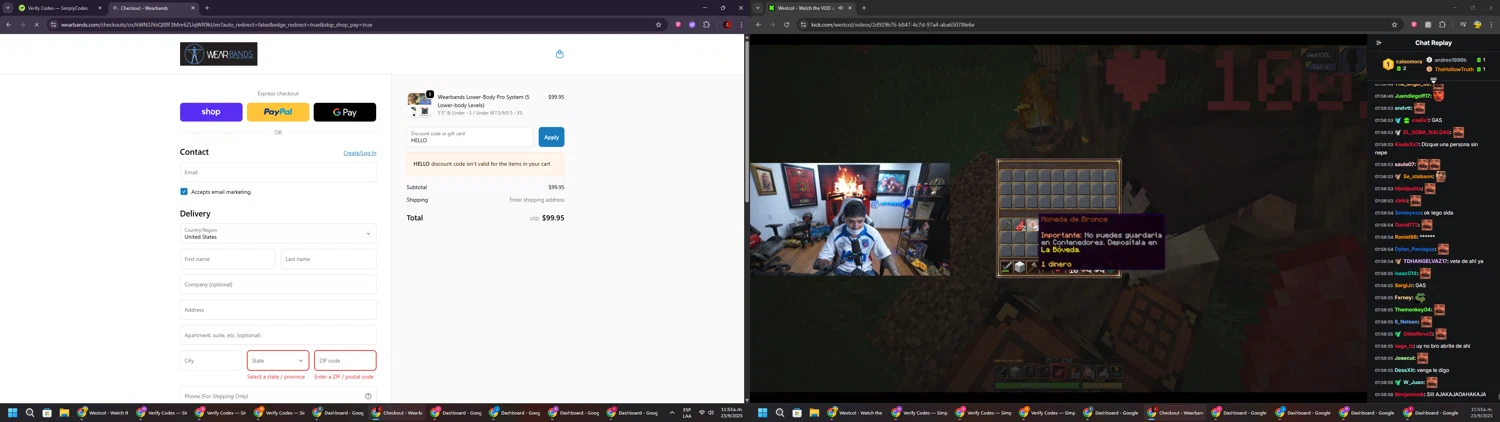
Task: Open the State dropdown
Action: coord(278,360)
